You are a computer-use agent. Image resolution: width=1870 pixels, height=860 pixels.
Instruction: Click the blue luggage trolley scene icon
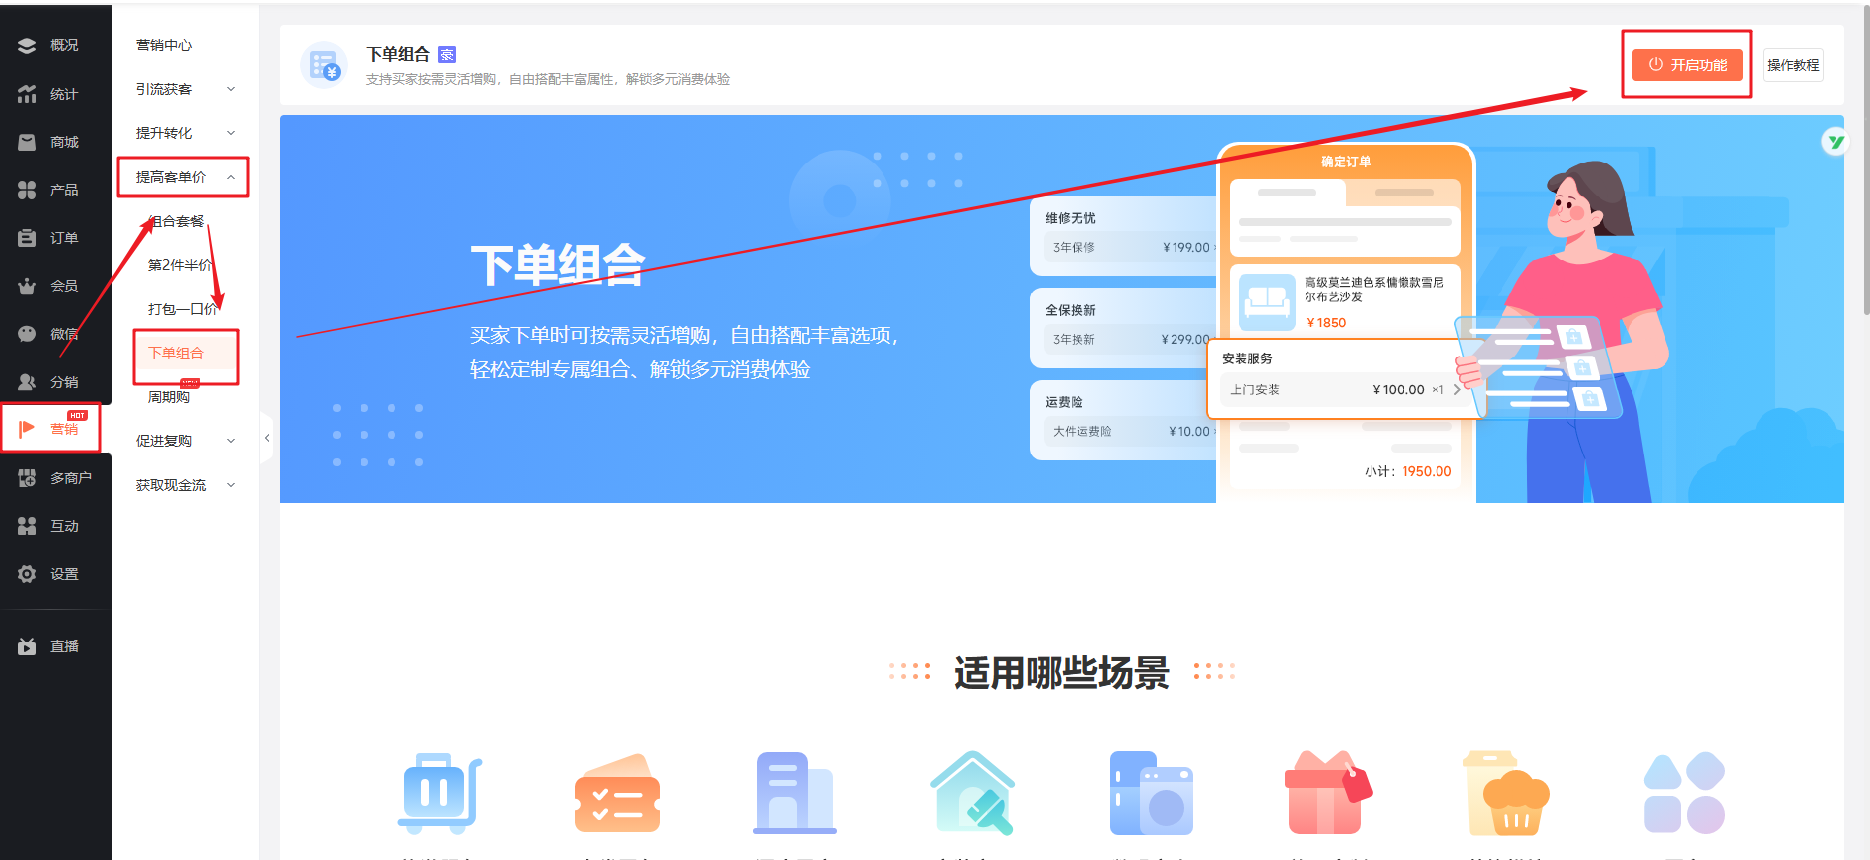point(440,793)
